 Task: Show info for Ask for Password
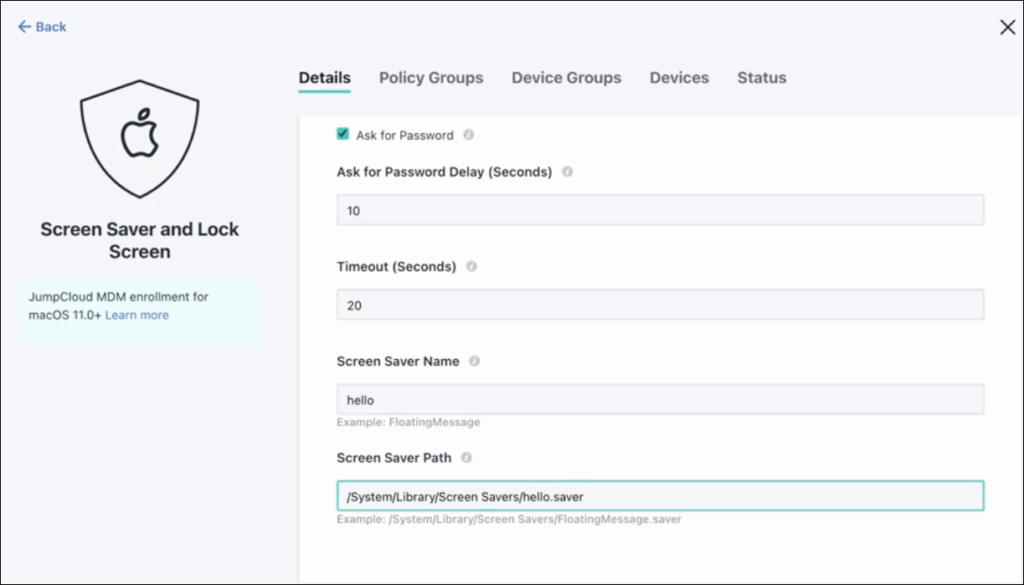[468, 135]
